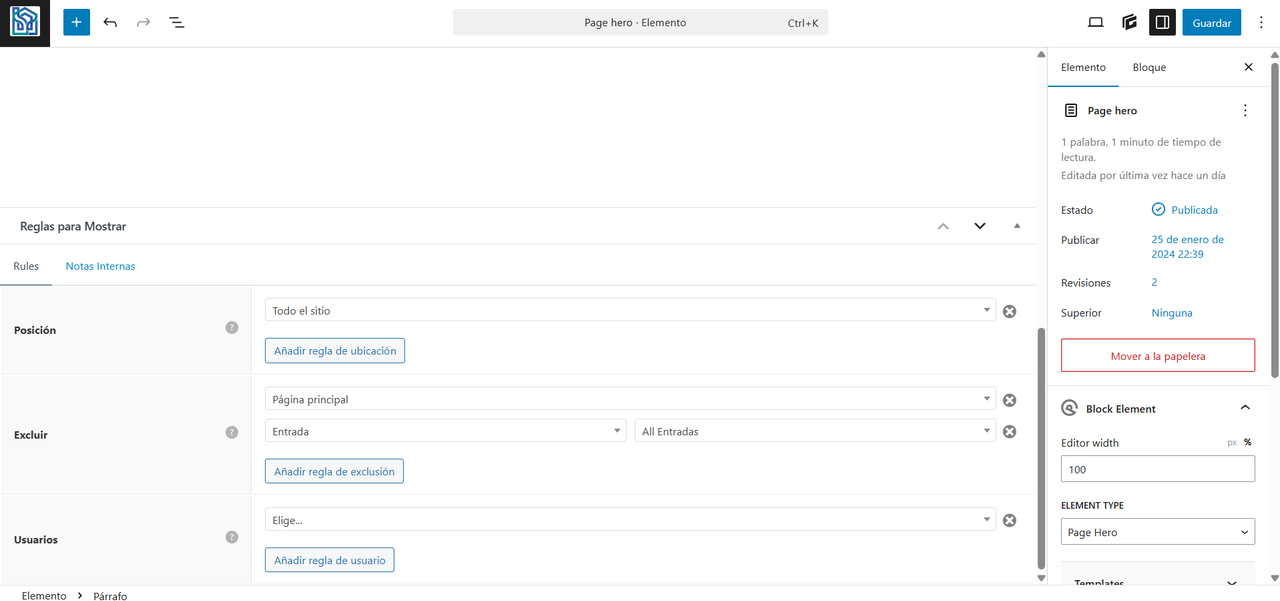Image resolution: width=1280 pixels, height=601 pixels.
Task: Click the GenerateBlocks icon in the top bar
Action: (1129, 22)
